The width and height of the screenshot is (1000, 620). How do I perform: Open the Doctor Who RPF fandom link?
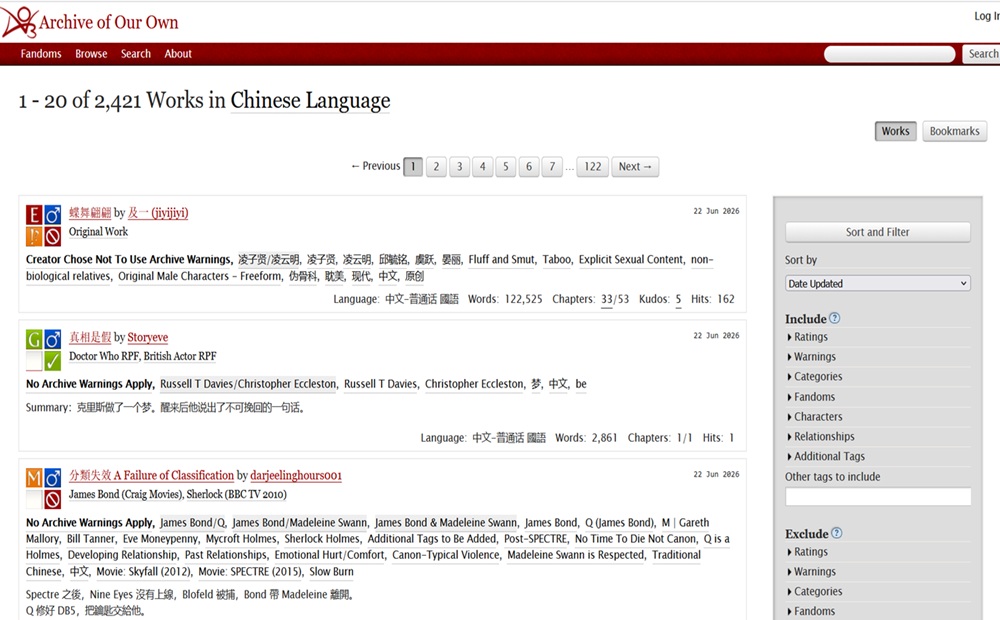coord(104,356)
